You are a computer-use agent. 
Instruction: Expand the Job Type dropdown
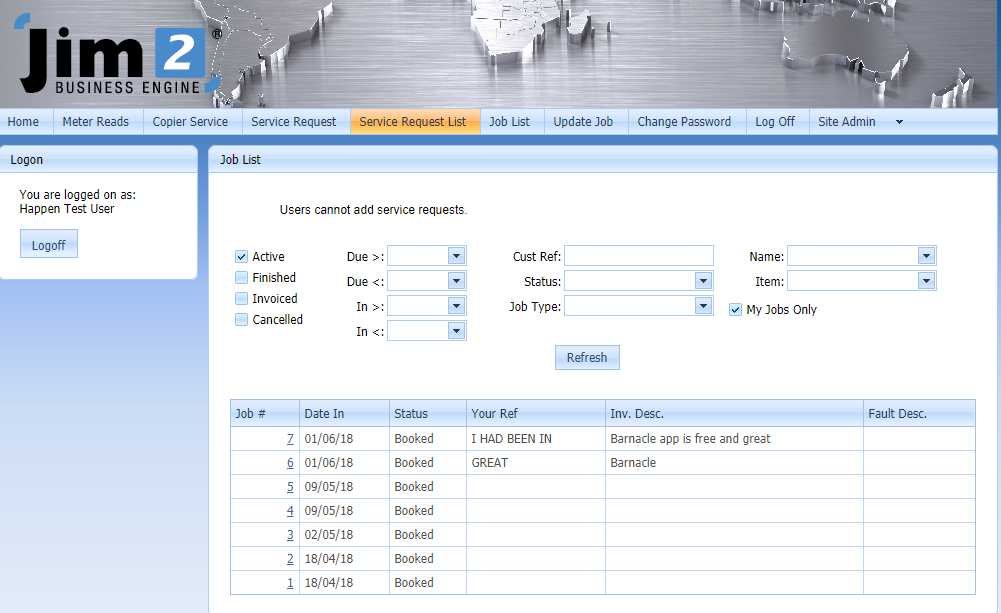pyautogui.click(x=704, y=306)
